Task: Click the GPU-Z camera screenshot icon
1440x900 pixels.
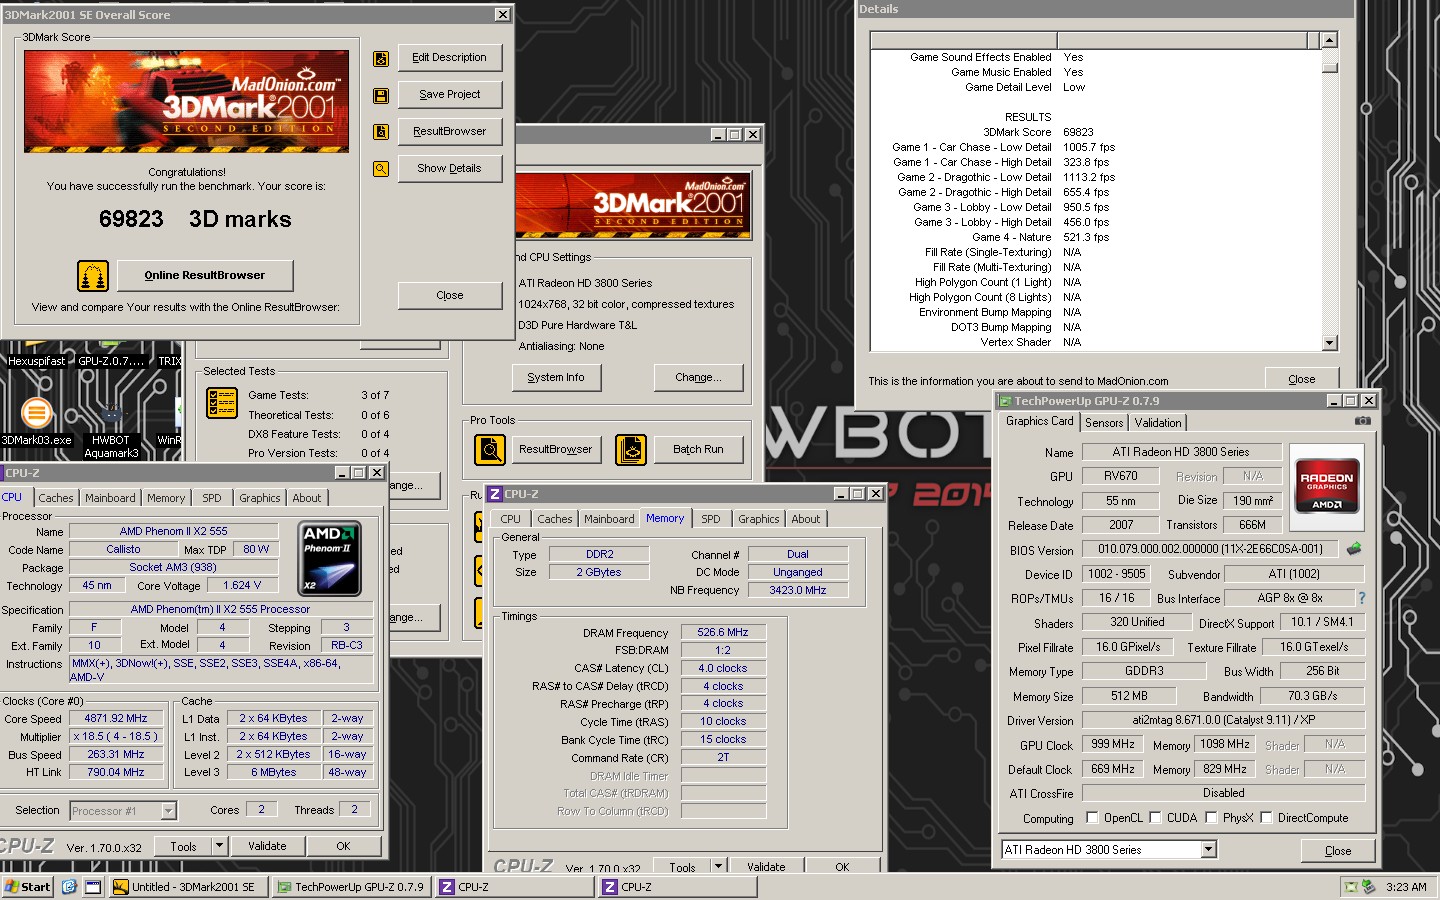Action: point(1362,421)
